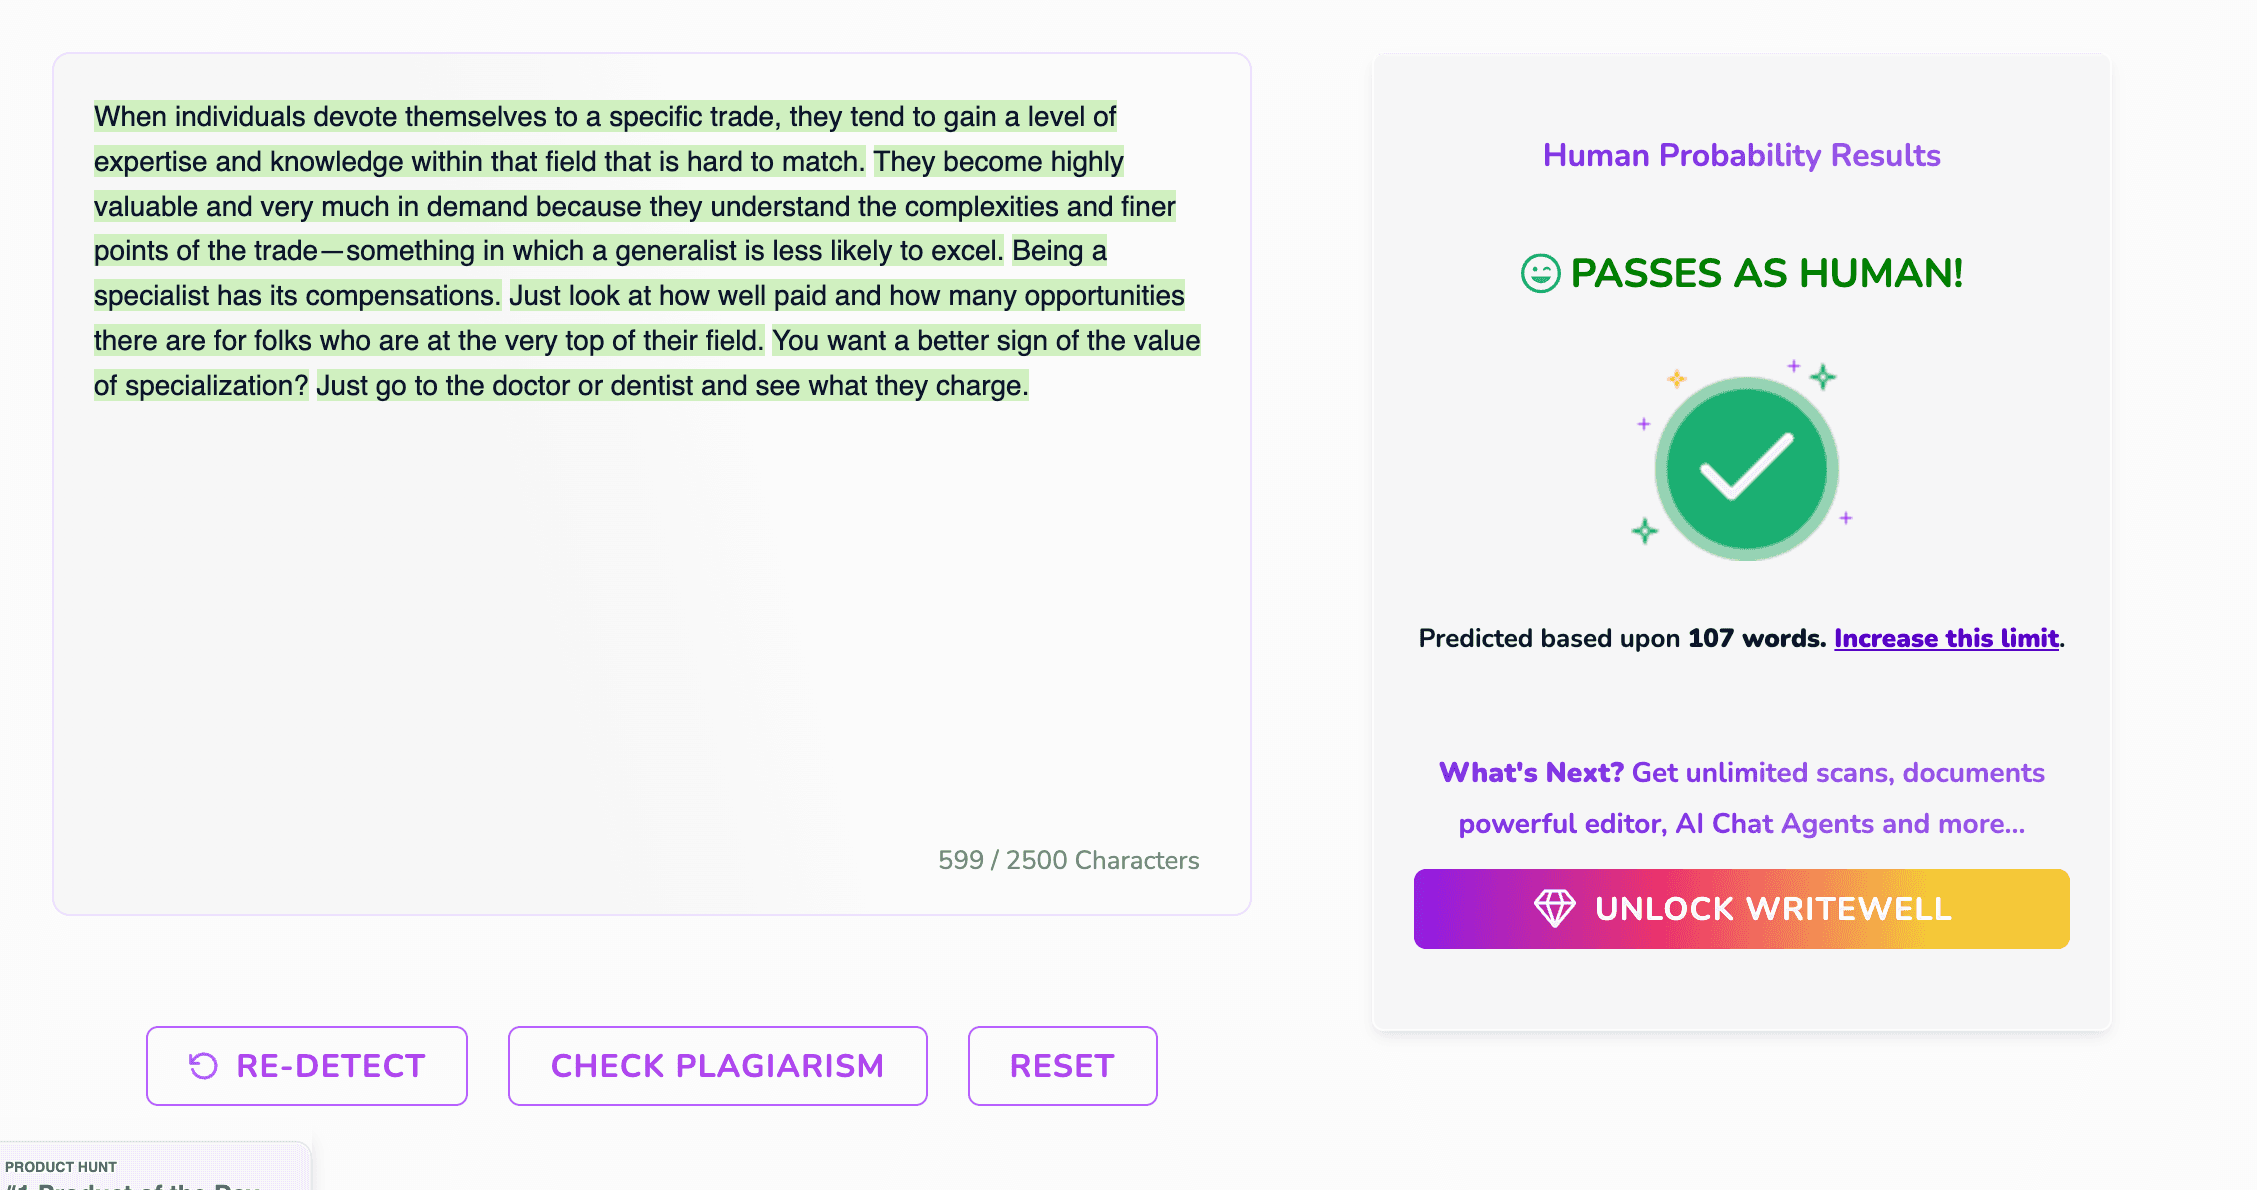
Task: Click the large green checkmark badge
Action: 1746,468
